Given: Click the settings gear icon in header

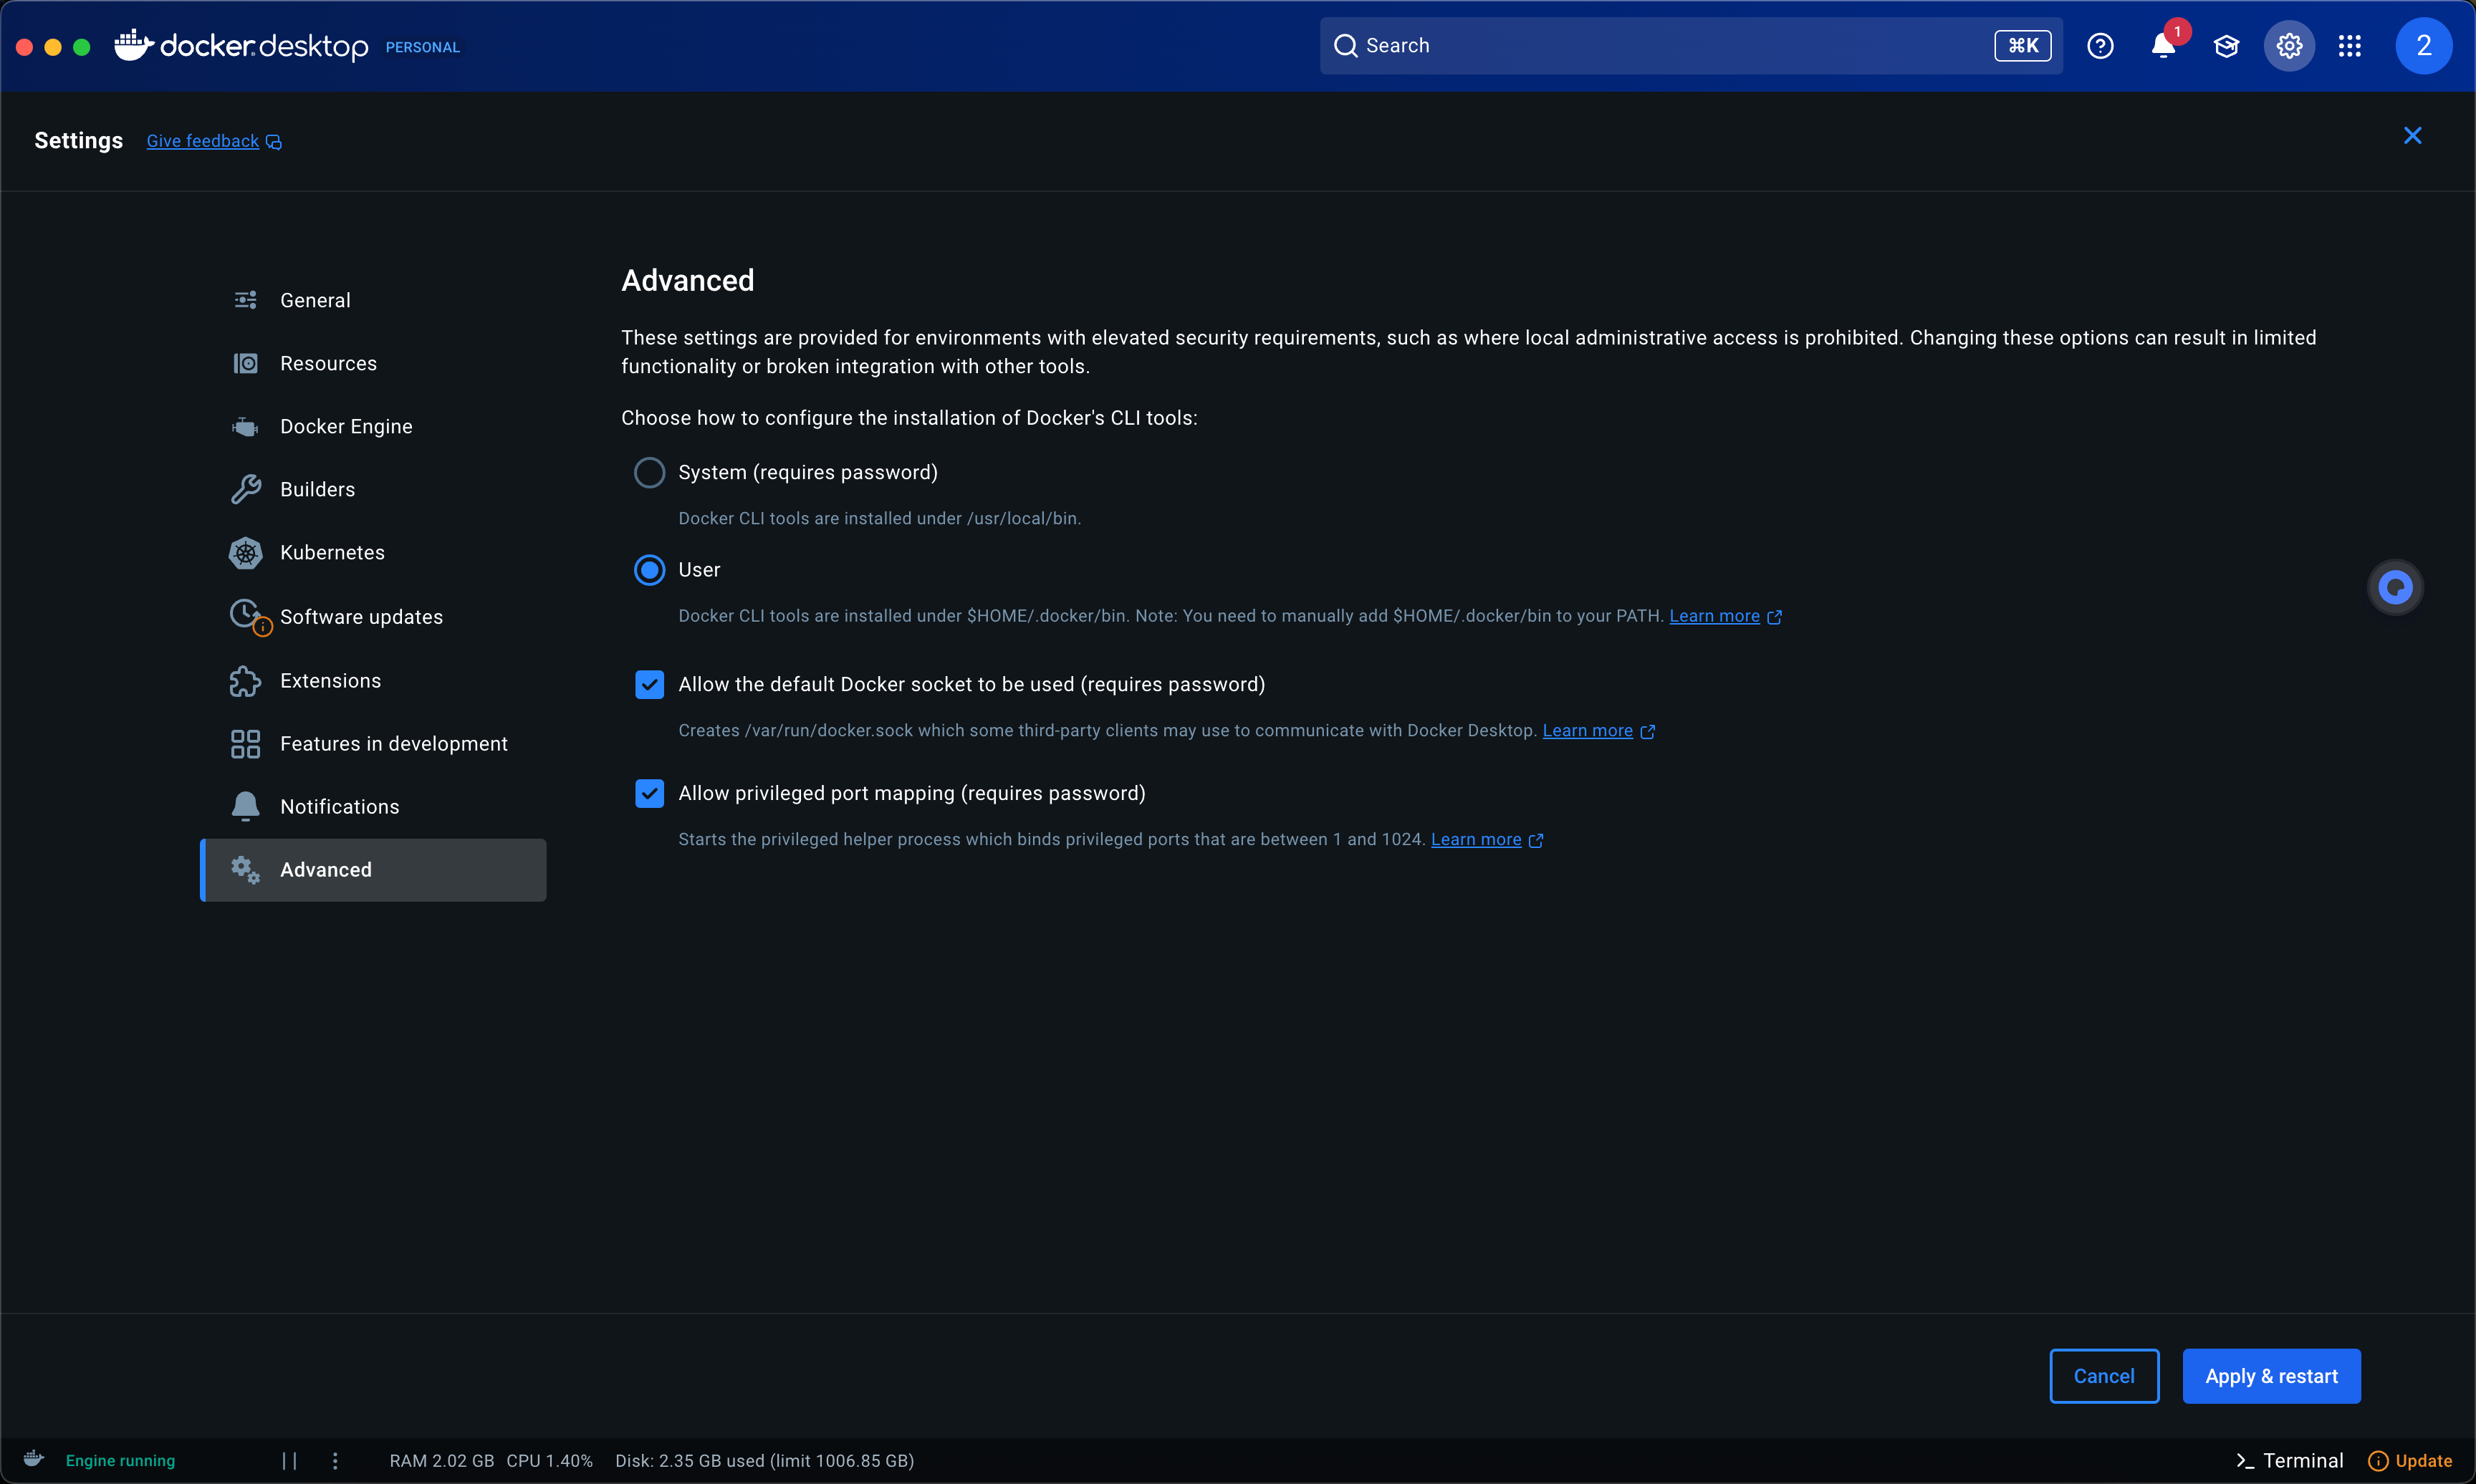Looking at the screenshot, I should point(2289,46).
